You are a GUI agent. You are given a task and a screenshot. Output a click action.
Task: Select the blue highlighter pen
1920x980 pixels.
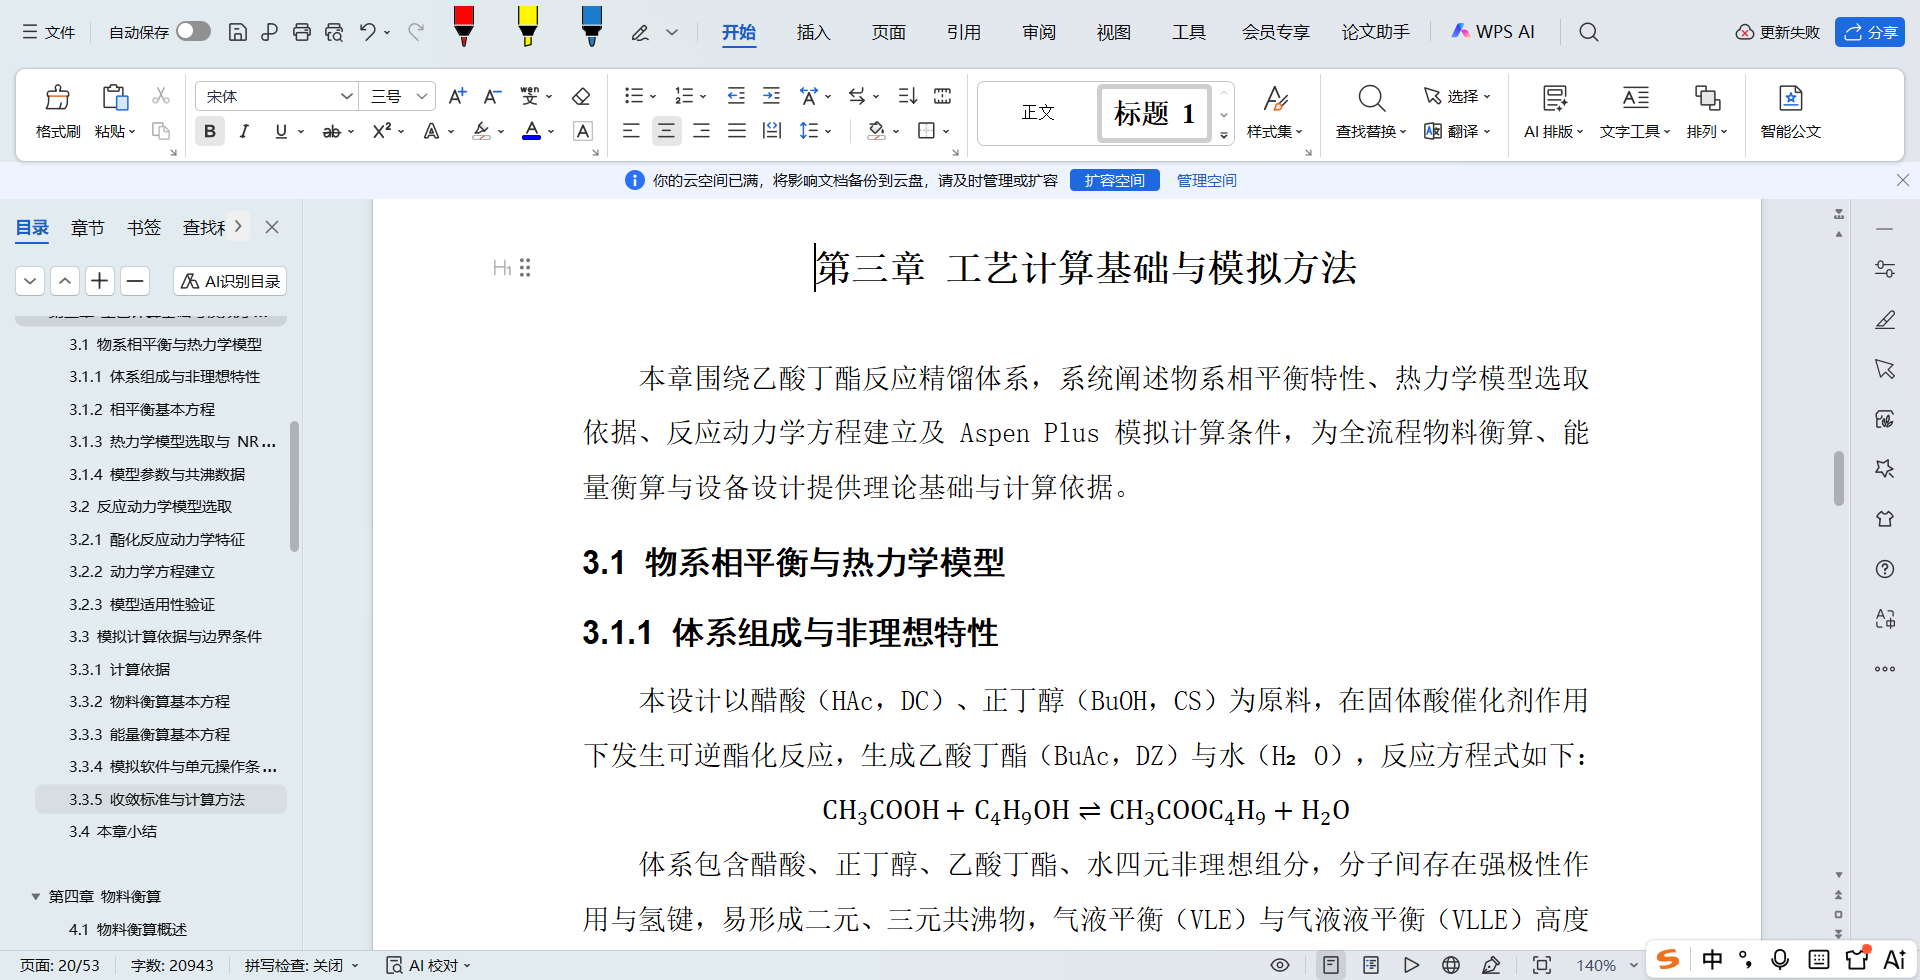click(x=591, y=26)
